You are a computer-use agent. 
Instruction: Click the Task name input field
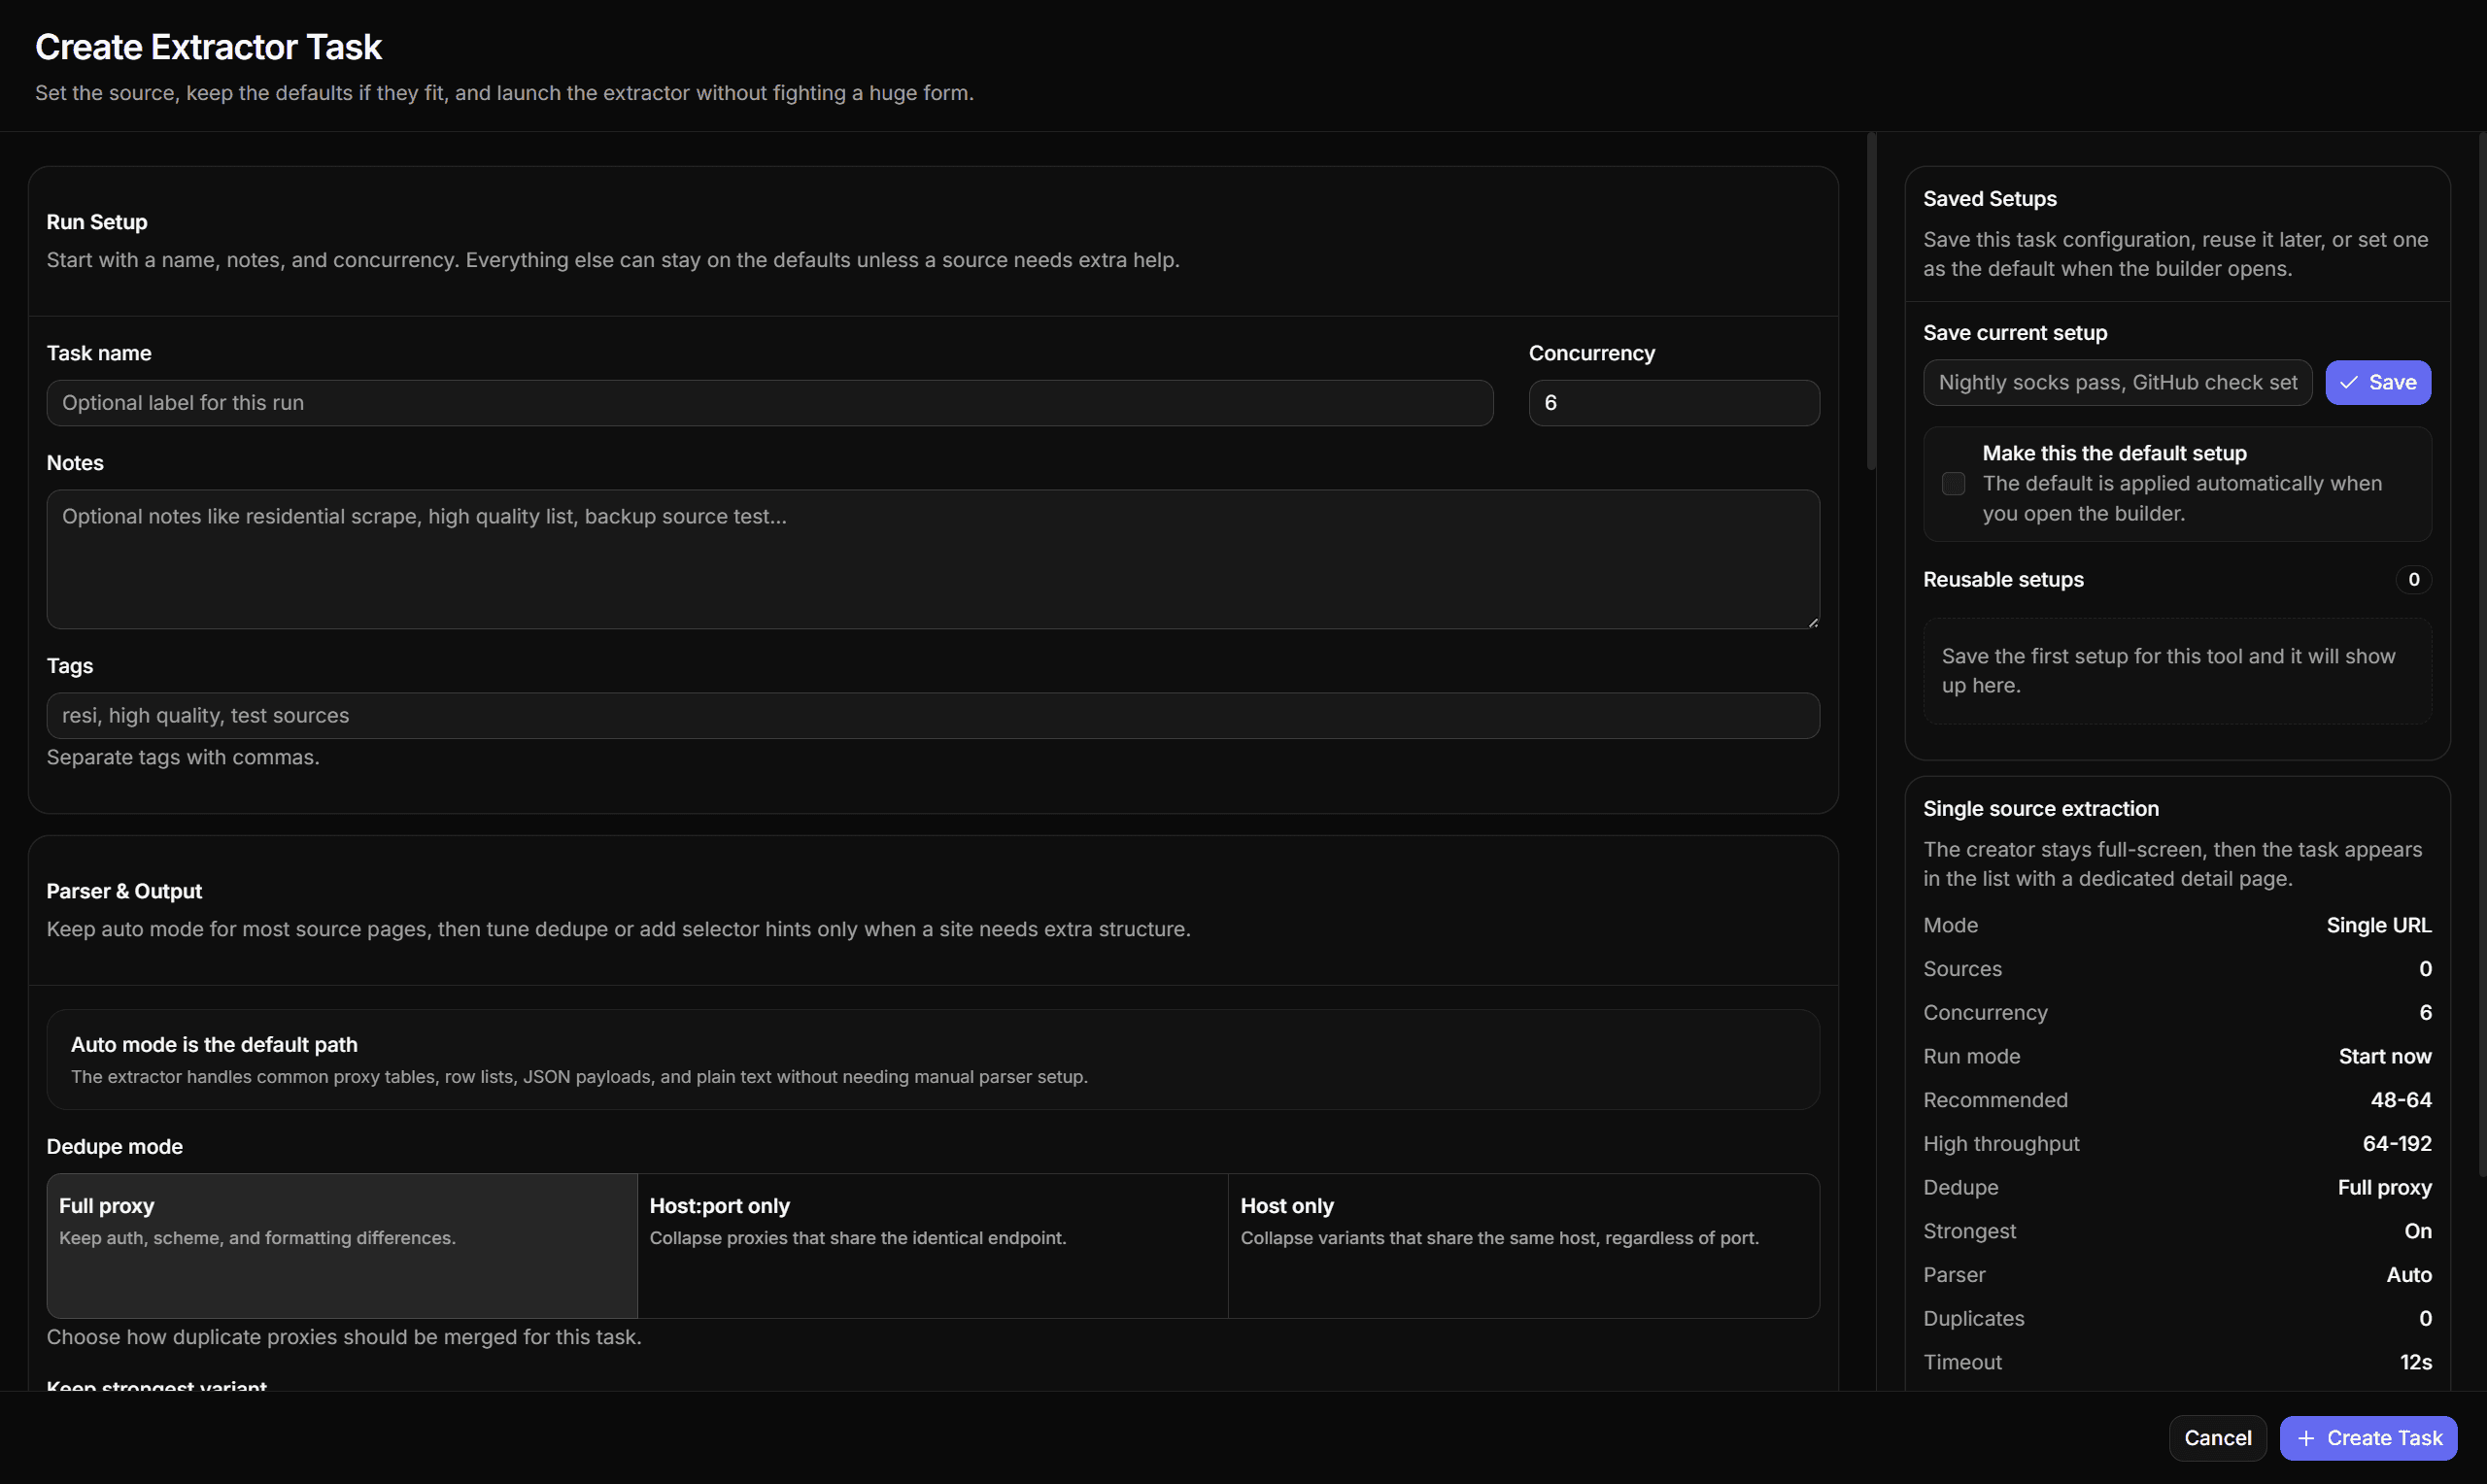(x=770, y=402)
